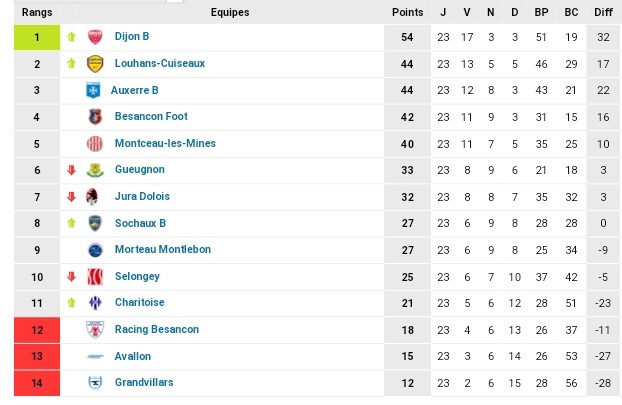
Task: Click the Besancon Foot club crest
Action: coord(95,117)
